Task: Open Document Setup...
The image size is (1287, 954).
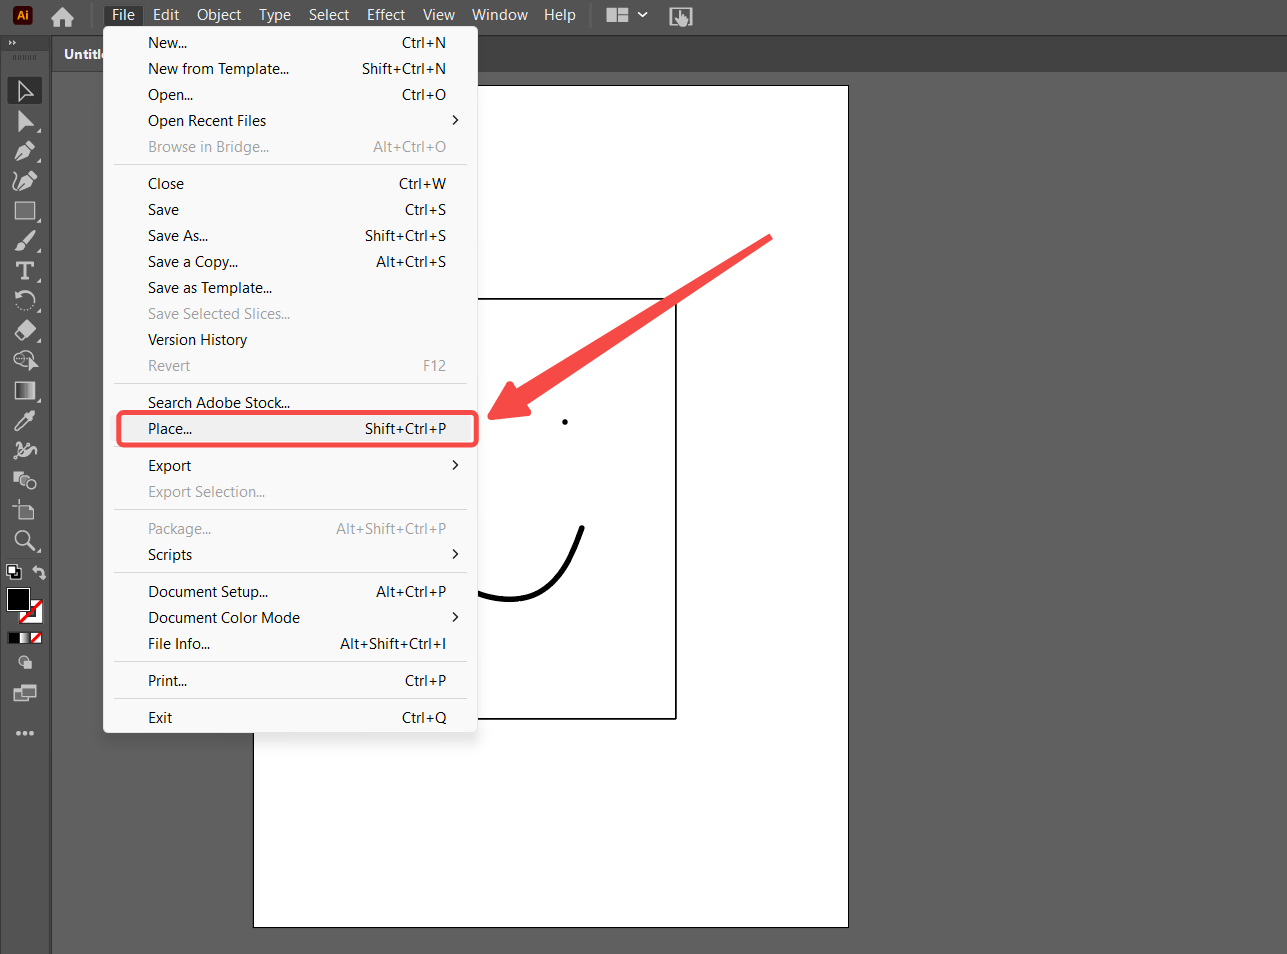Action: point(290,592)
